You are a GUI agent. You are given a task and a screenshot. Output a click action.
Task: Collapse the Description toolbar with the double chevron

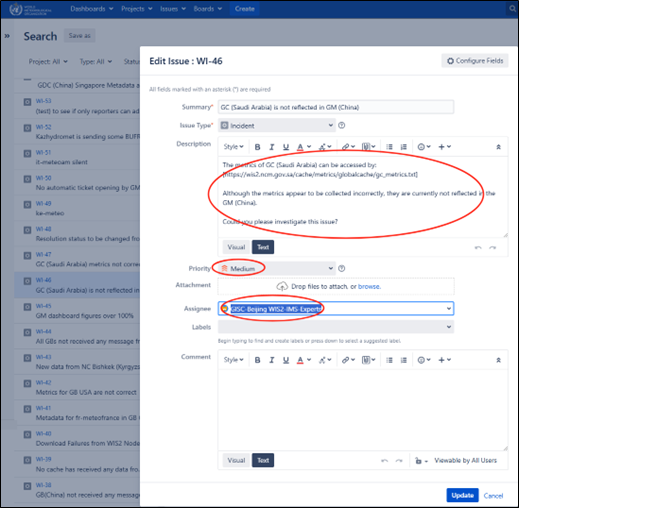[499, 146]
